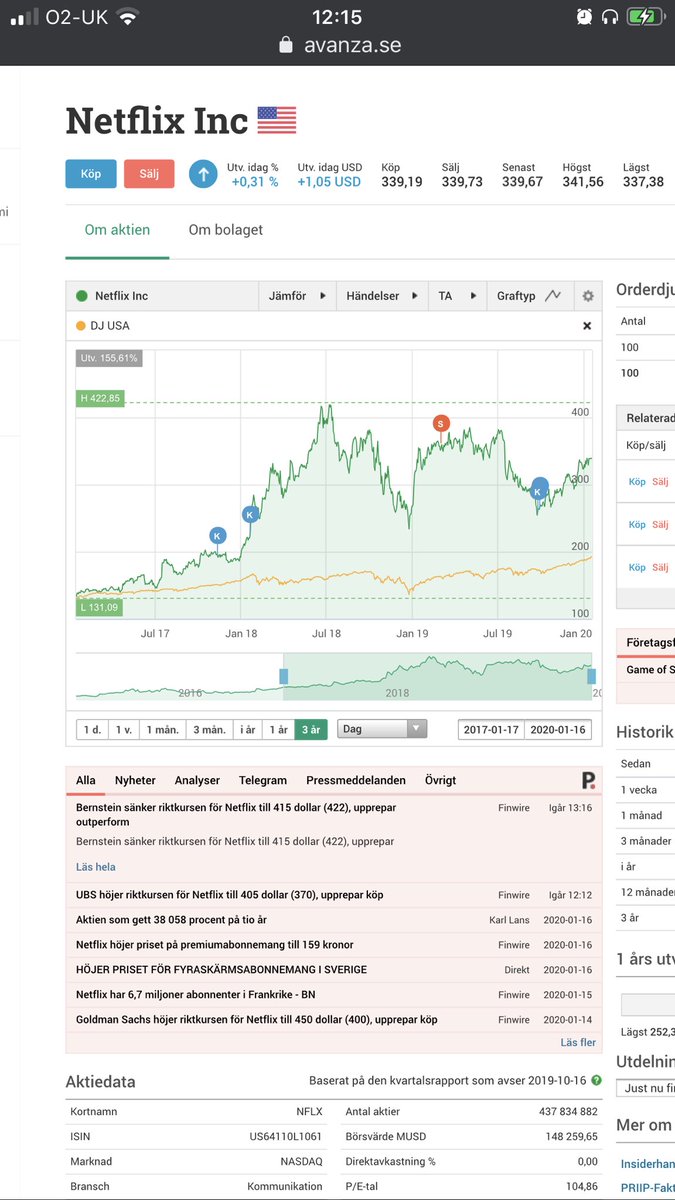
Task: Click the K buy marker near Jan 18
Action: [250, 514]
